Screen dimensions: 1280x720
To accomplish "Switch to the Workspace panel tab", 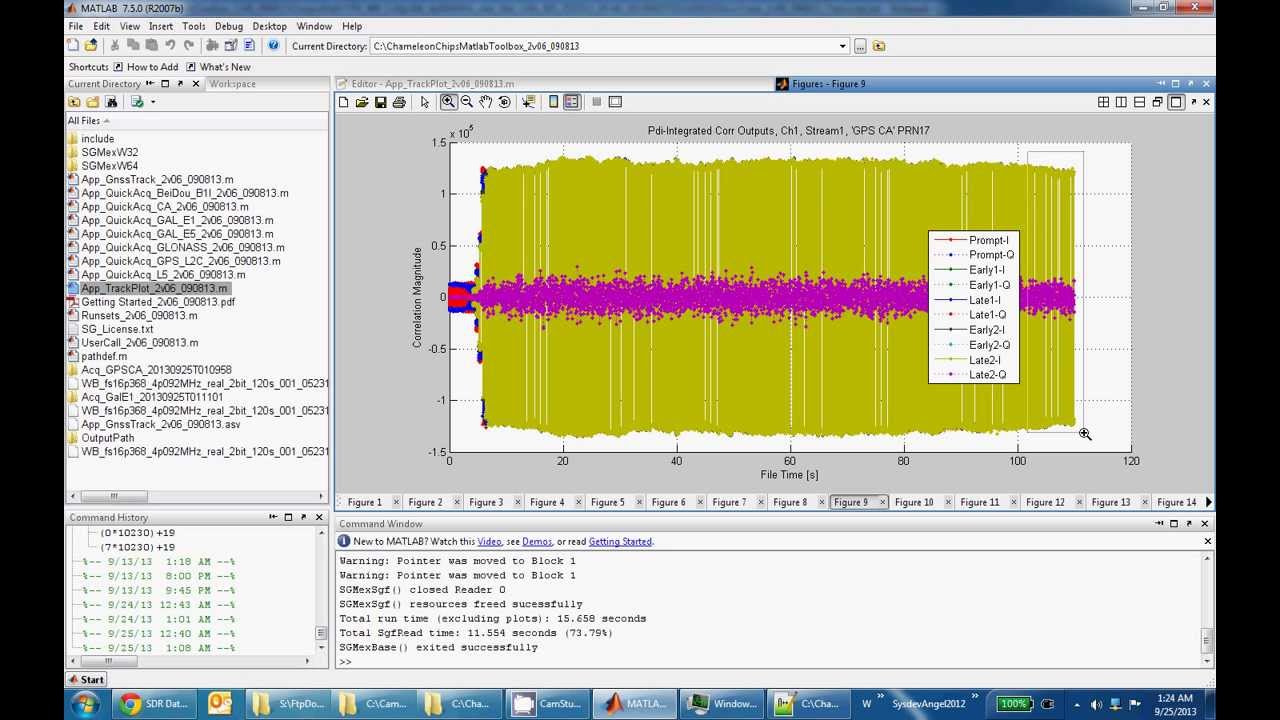I will point(232,84).
